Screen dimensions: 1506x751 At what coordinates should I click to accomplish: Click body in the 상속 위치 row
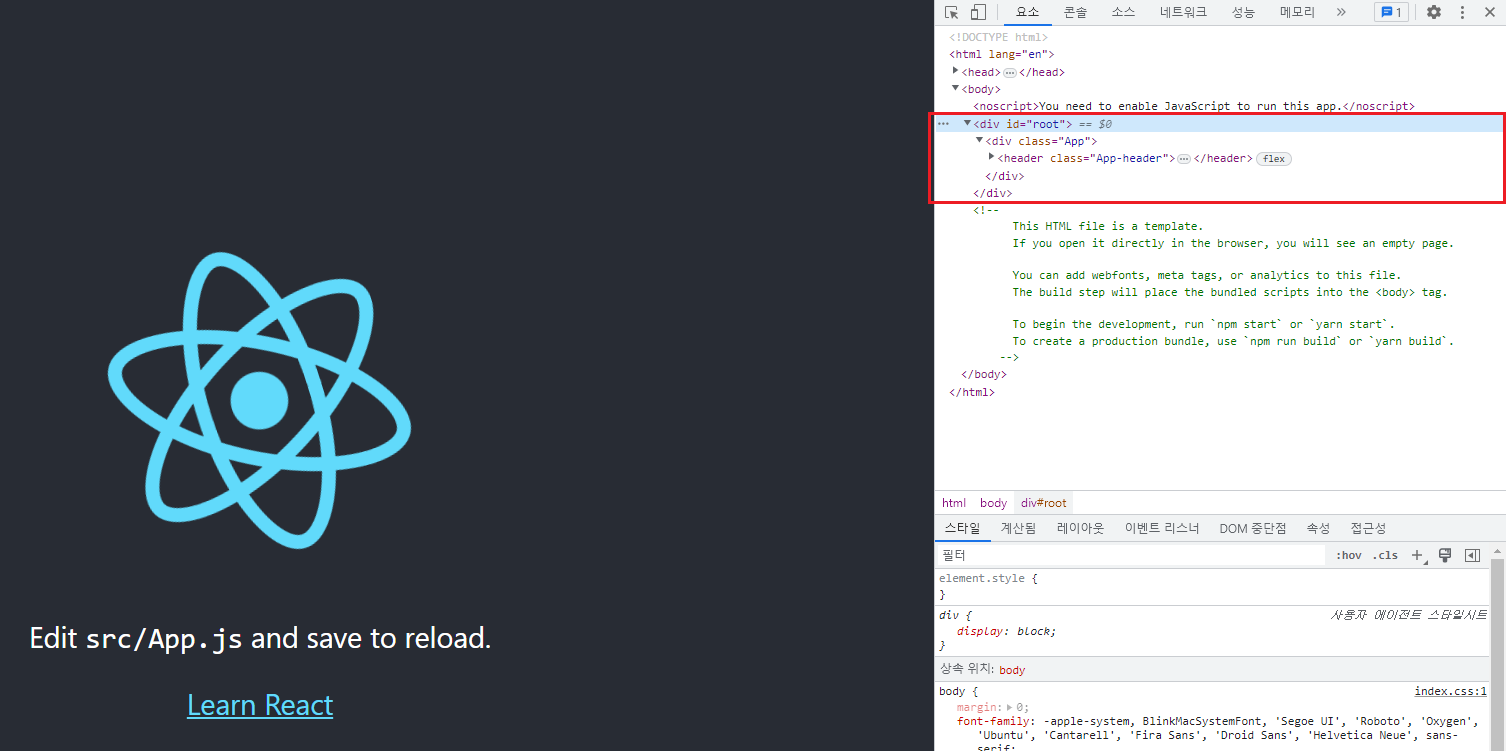coord(1012,670)
